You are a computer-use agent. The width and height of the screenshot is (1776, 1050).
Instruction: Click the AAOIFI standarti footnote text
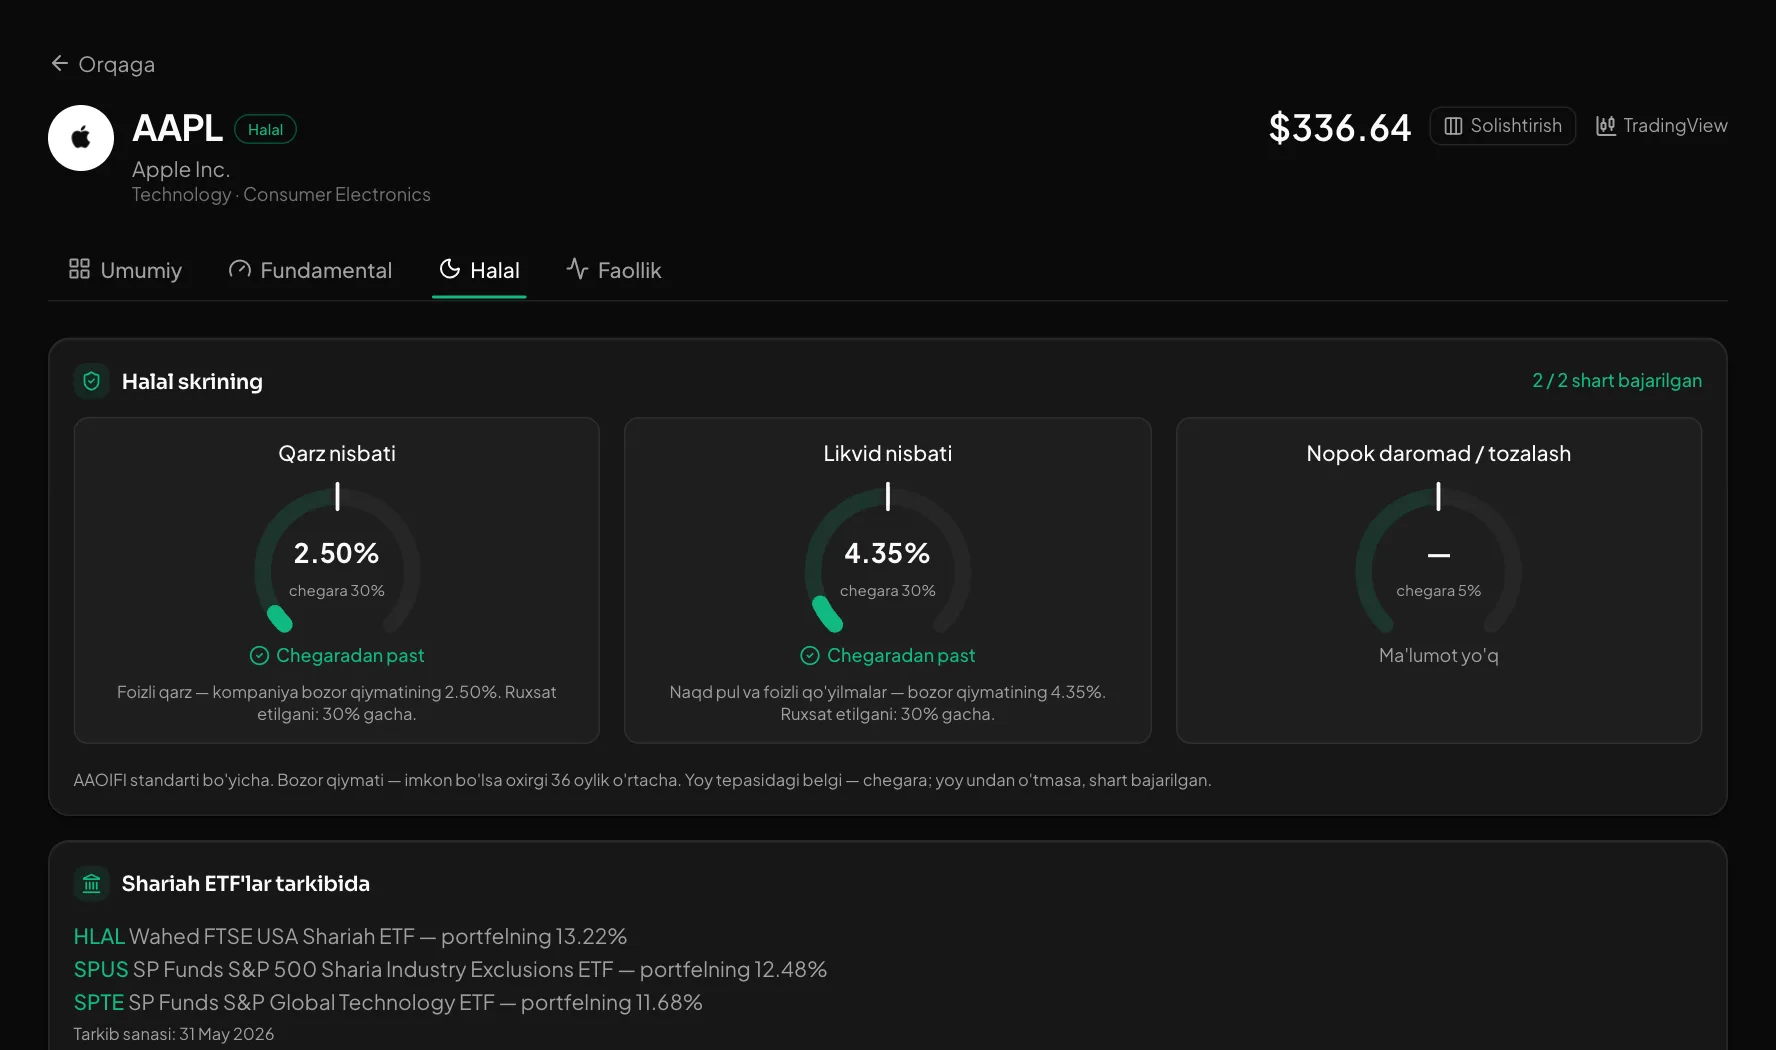(x=642, y=780)
